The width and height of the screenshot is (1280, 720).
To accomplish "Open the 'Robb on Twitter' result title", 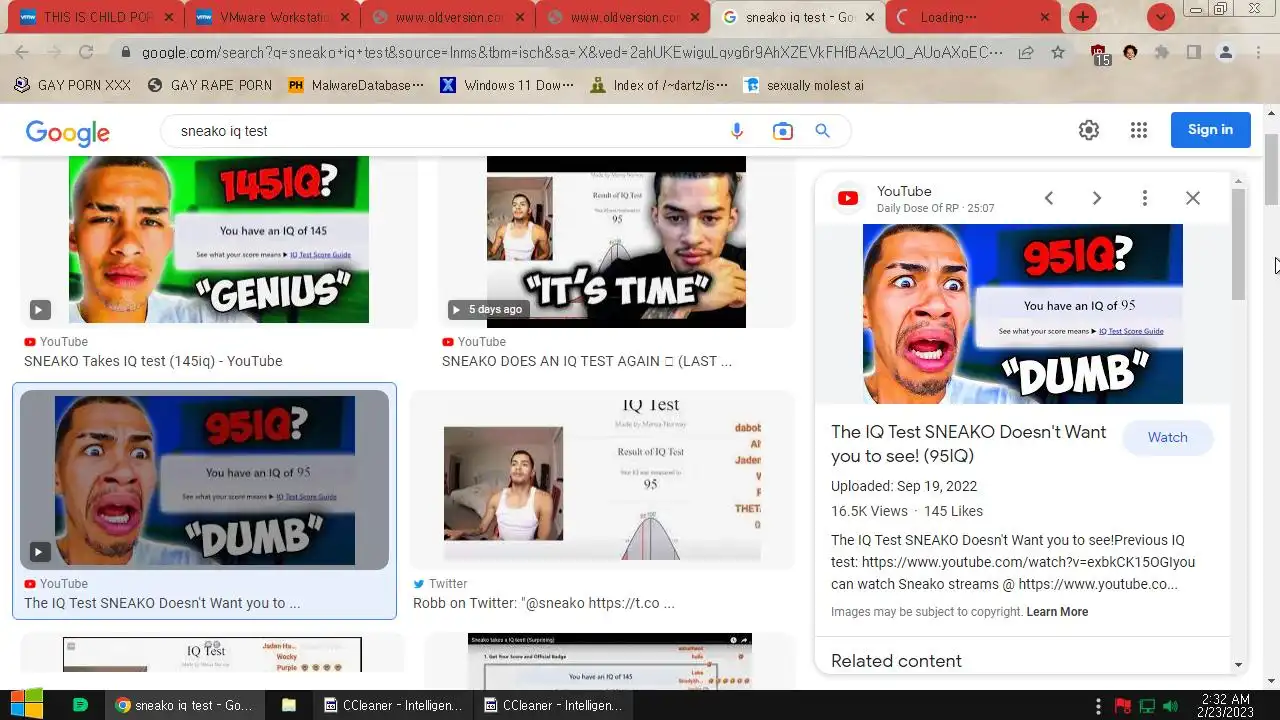I will coord(543,603).
